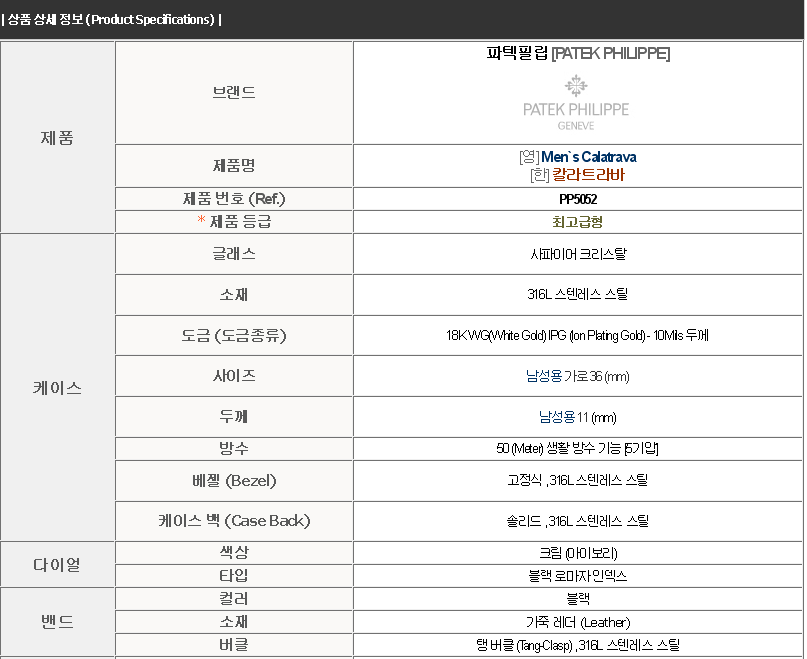Select the '두께' label cell
807x659 pixels.
[234, 417]
